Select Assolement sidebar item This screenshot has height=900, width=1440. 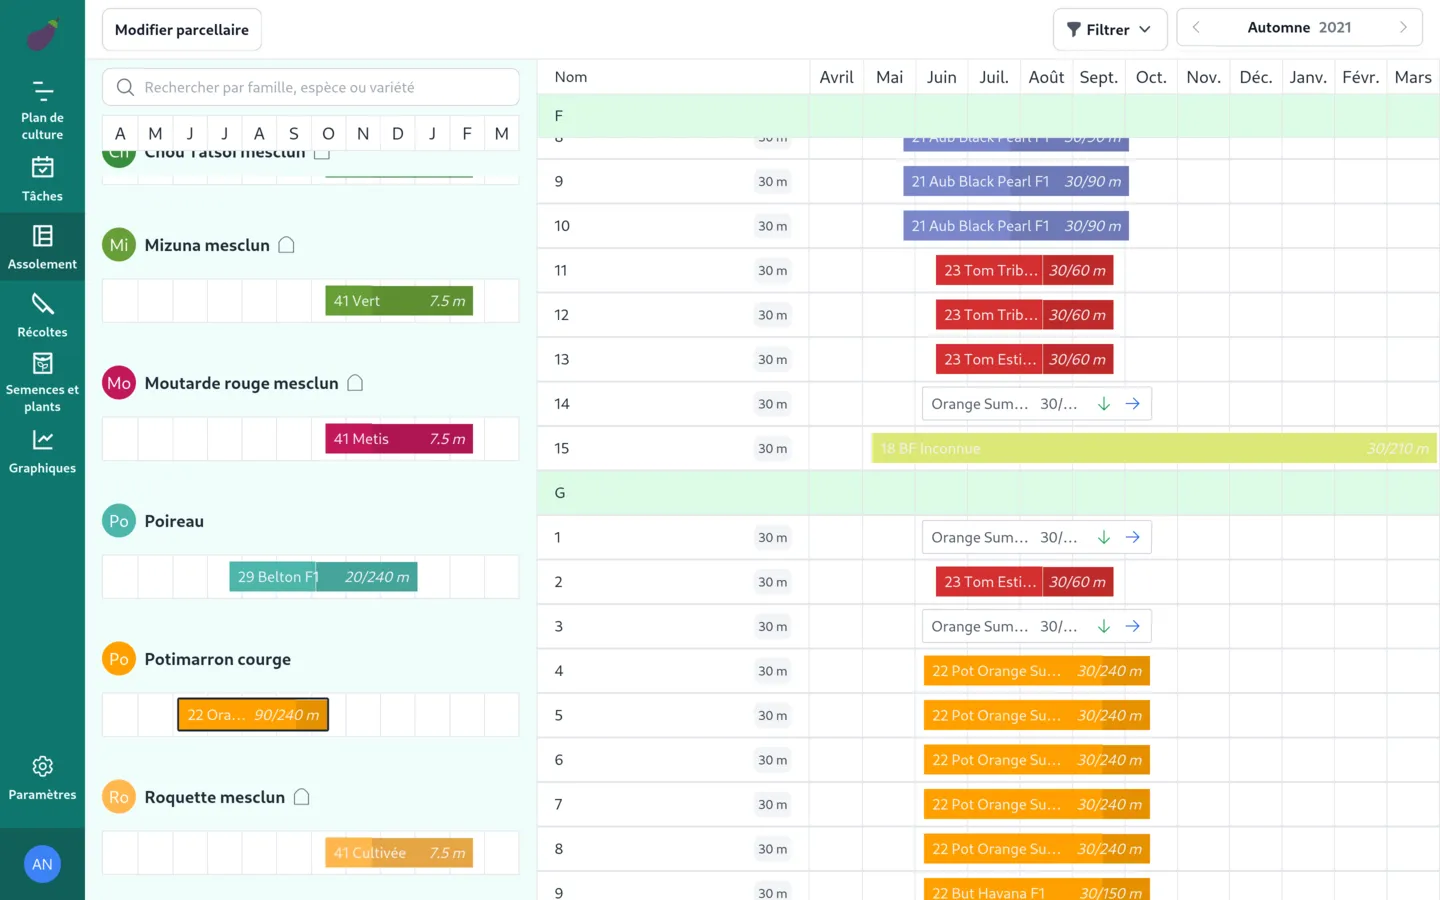pyautogui.click(x=42, y=247)
